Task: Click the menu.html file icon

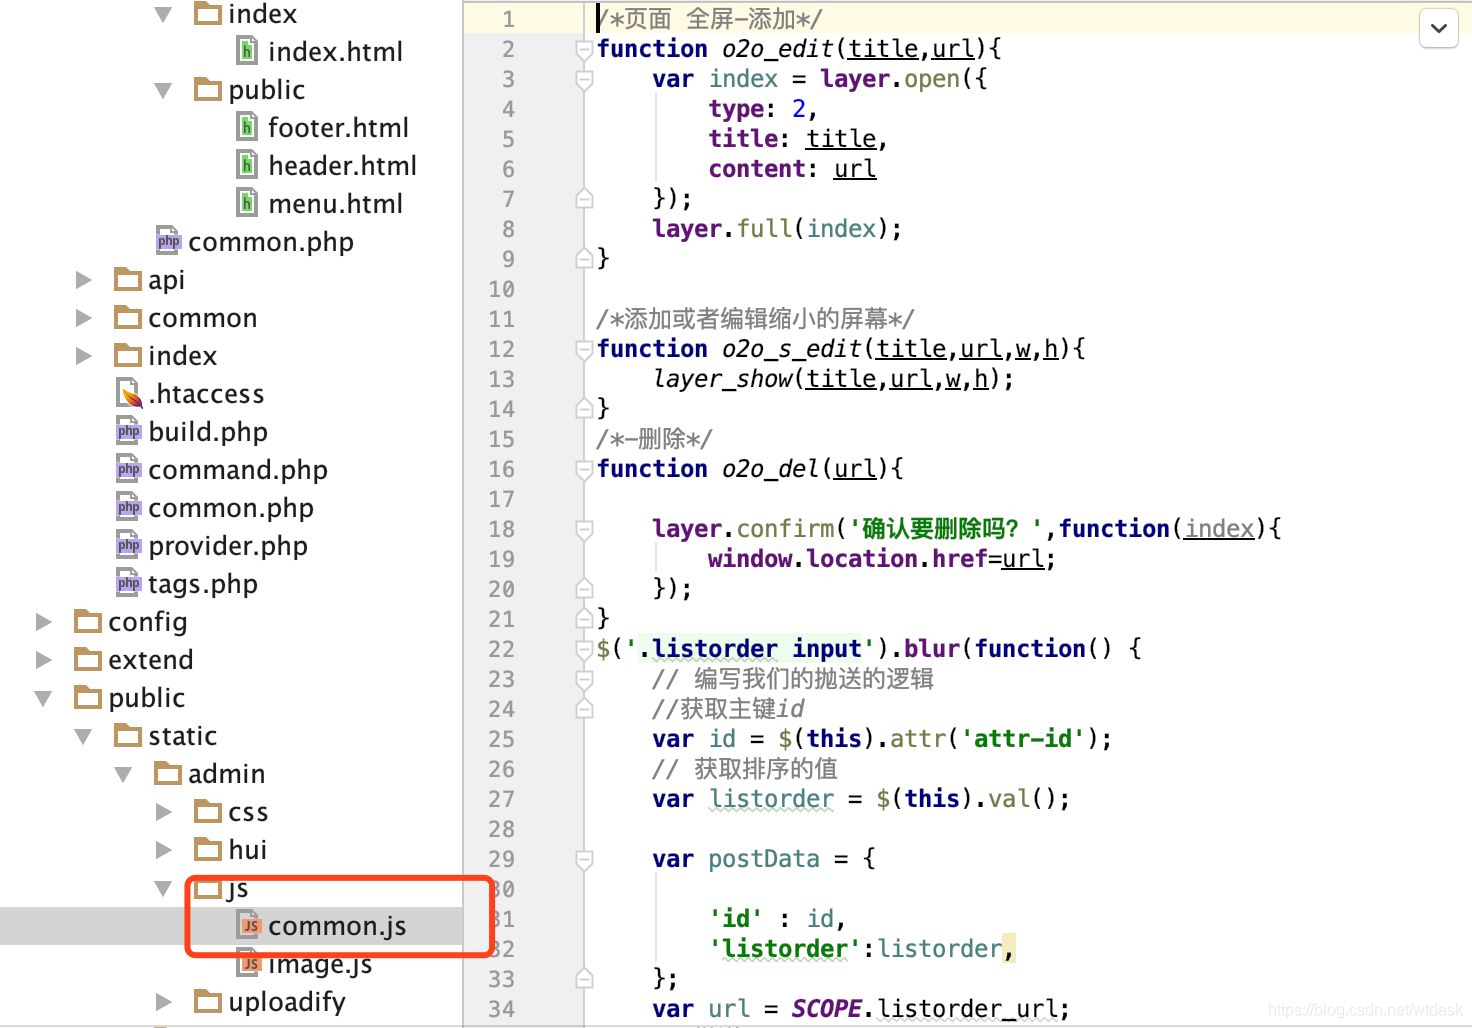Action: pos(247,202)
